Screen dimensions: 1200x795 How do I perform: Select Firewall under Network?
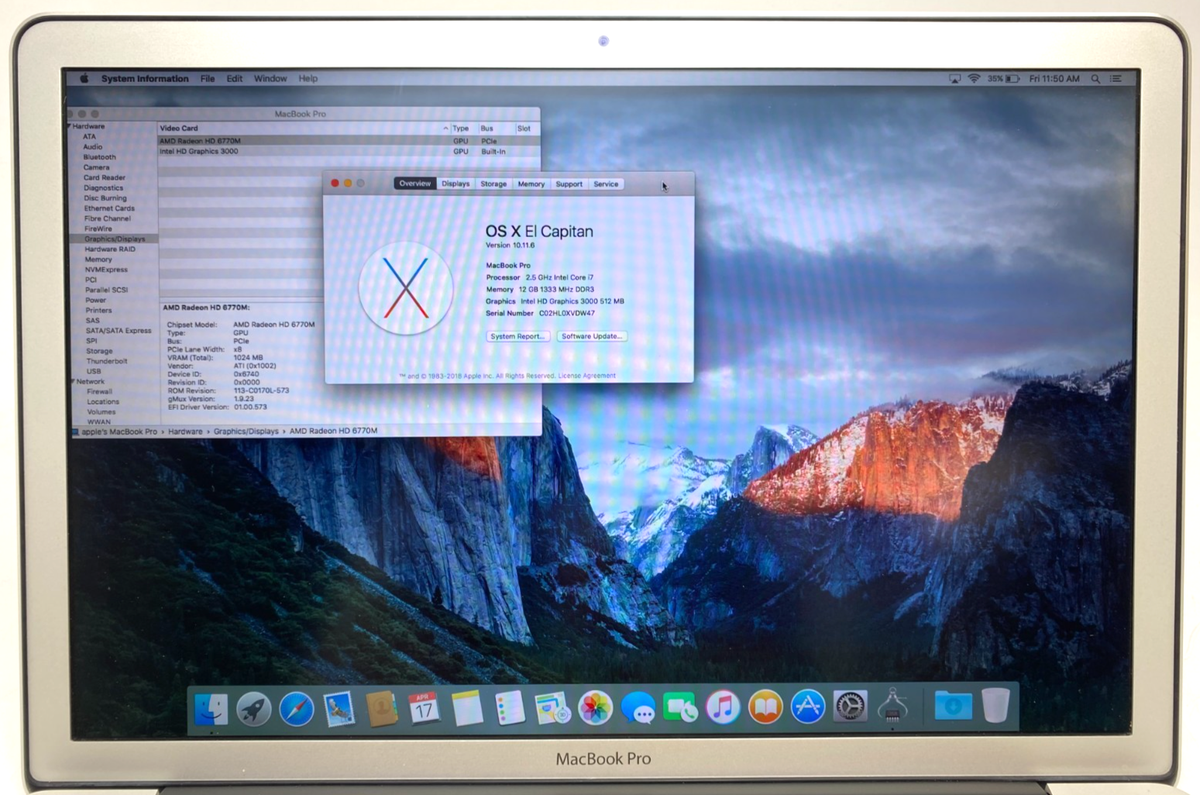pyautogui.click(x=100, y=392)
